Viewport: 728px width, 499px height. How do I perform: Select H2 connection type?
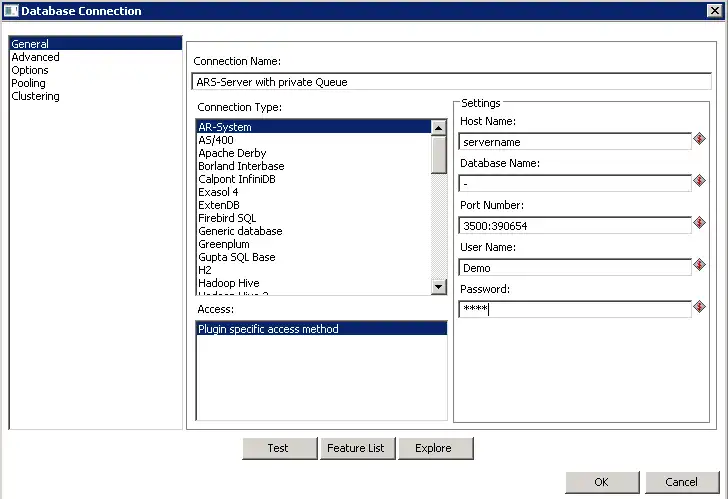[314, 270]
